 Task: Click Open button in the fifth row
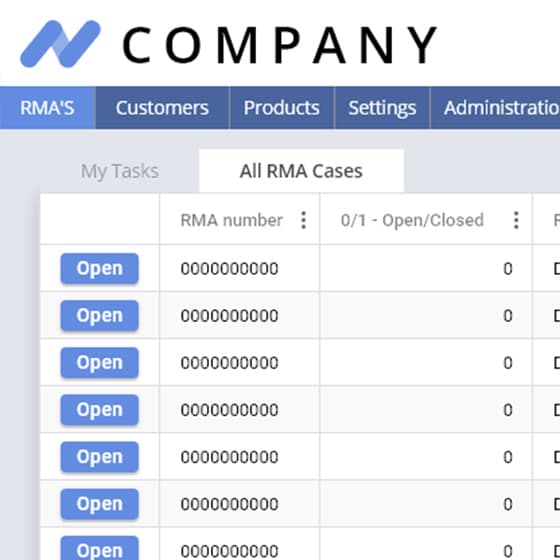pos(100,457)
